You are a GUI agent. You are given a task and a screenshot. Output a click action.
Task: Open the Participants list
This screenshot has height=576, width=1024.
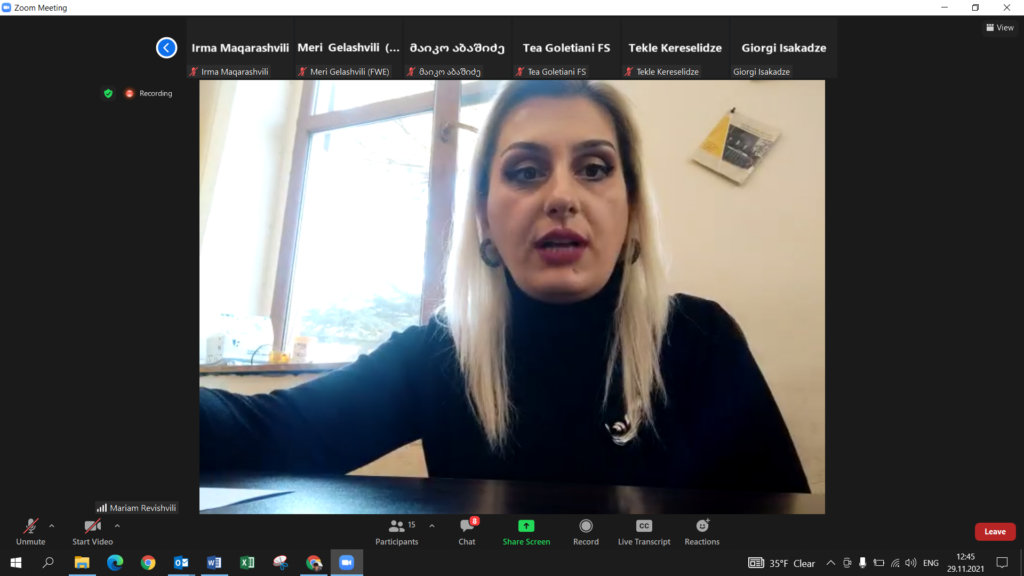point(397,530)
